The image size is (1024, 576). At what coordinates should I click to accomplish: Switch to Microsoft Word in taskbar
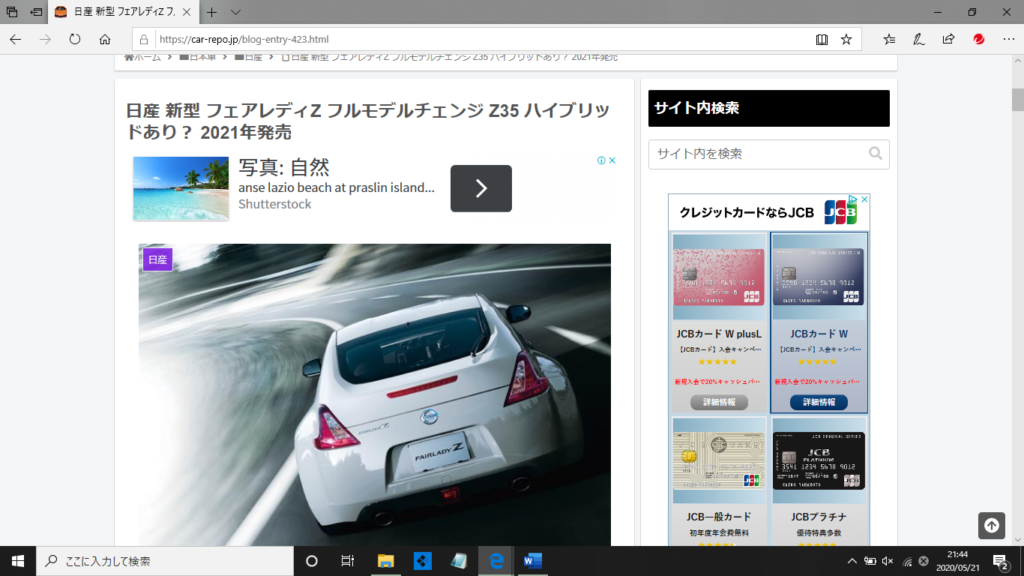[x=533, y=561]
